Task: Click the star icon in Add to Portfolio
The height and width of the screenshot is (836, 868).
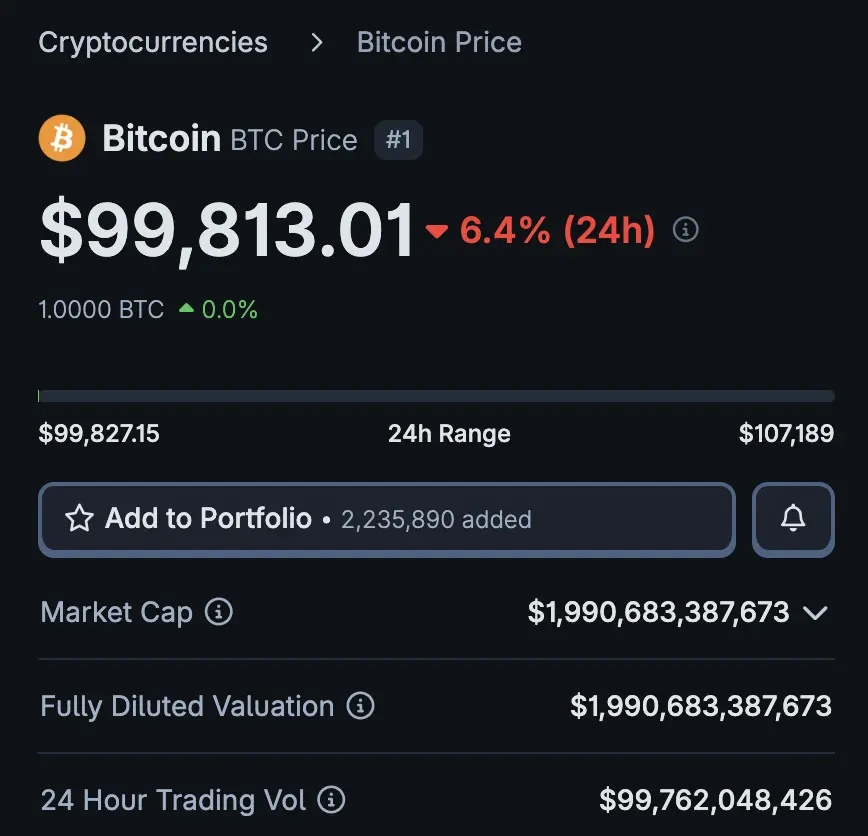Action: [79, 518]
